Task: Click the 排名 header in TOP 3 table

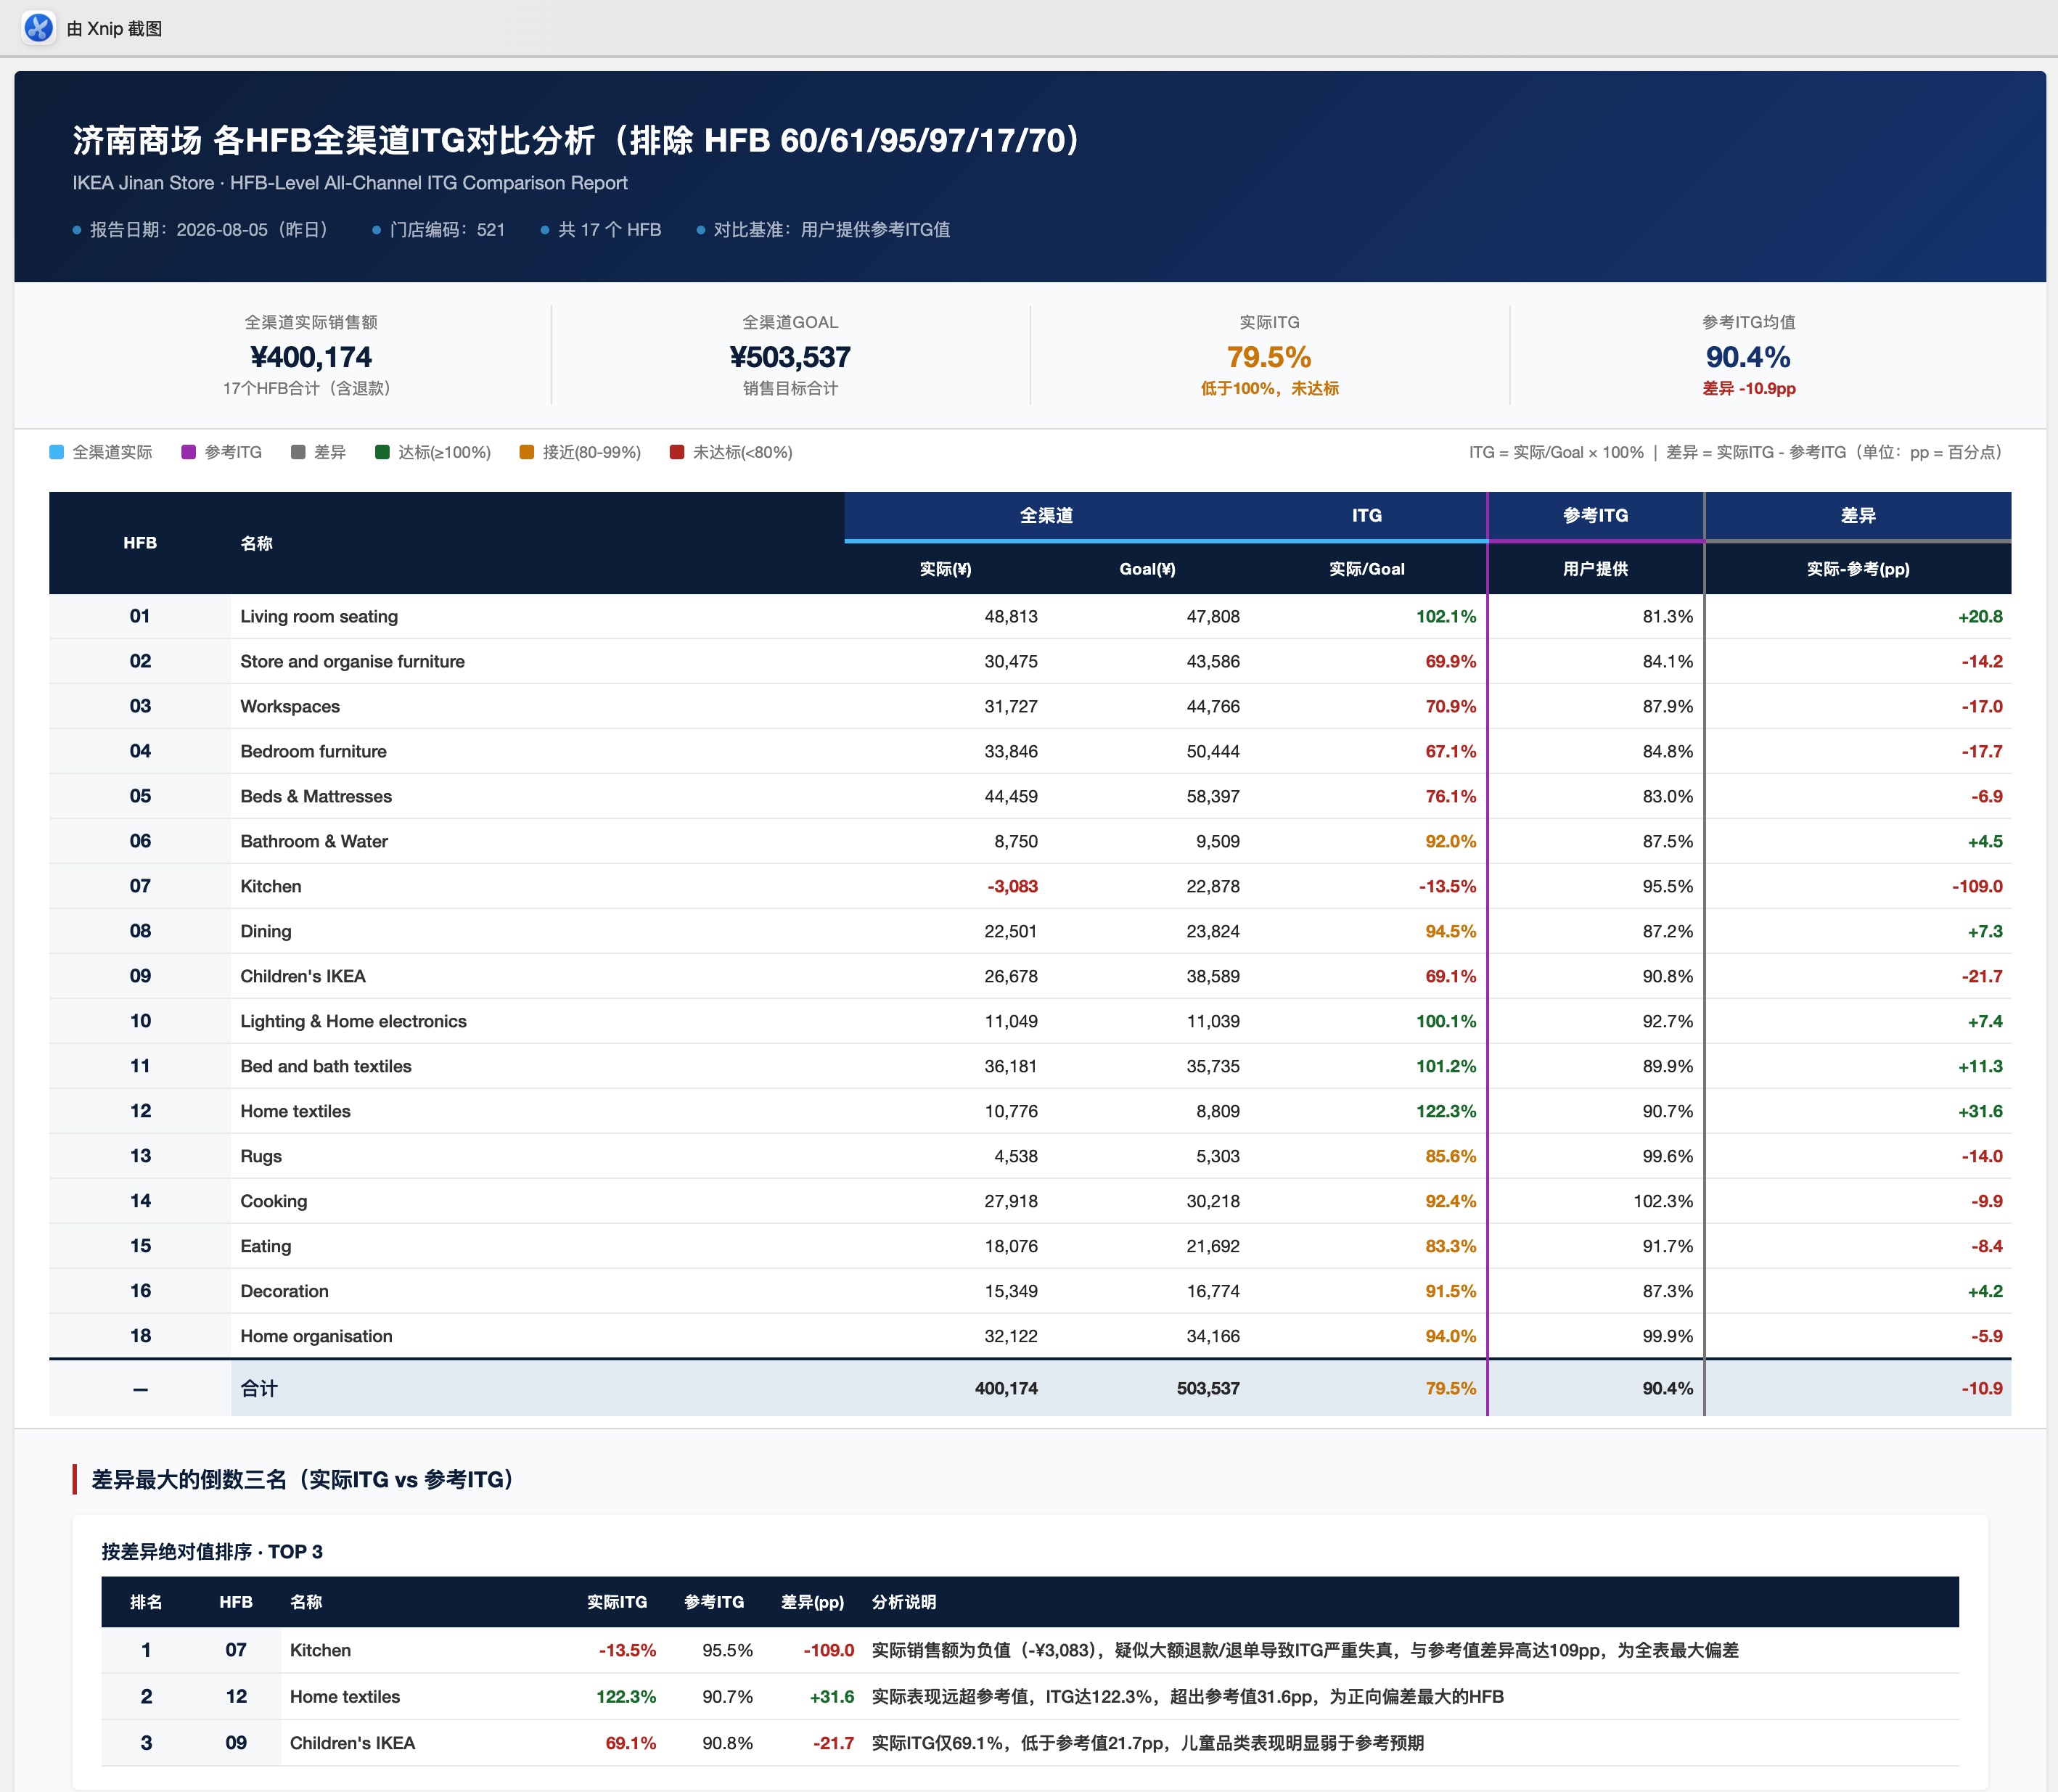Action: pos(146,1602)
